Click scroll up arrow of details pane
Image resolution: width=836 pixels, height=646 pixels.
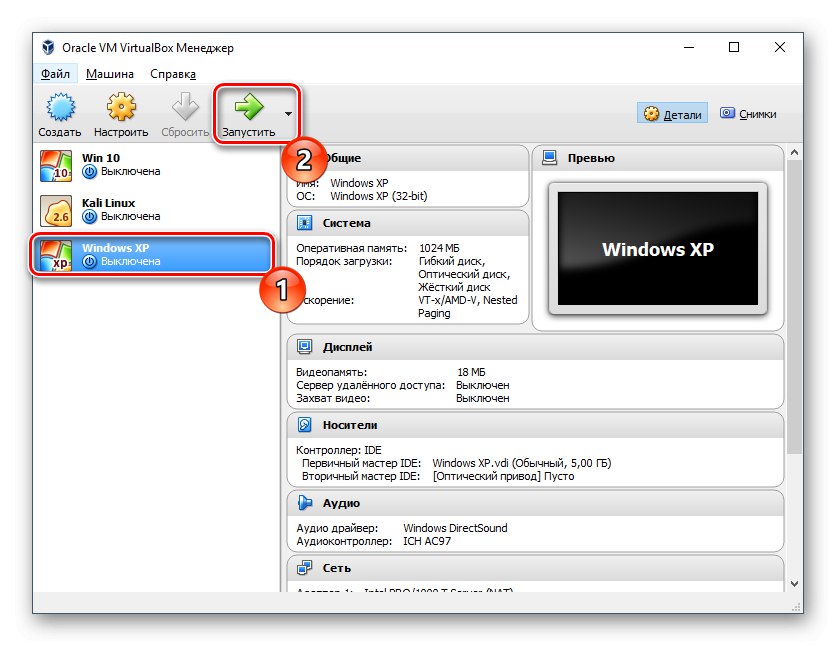pyautogui.click(x=794, y=152)
